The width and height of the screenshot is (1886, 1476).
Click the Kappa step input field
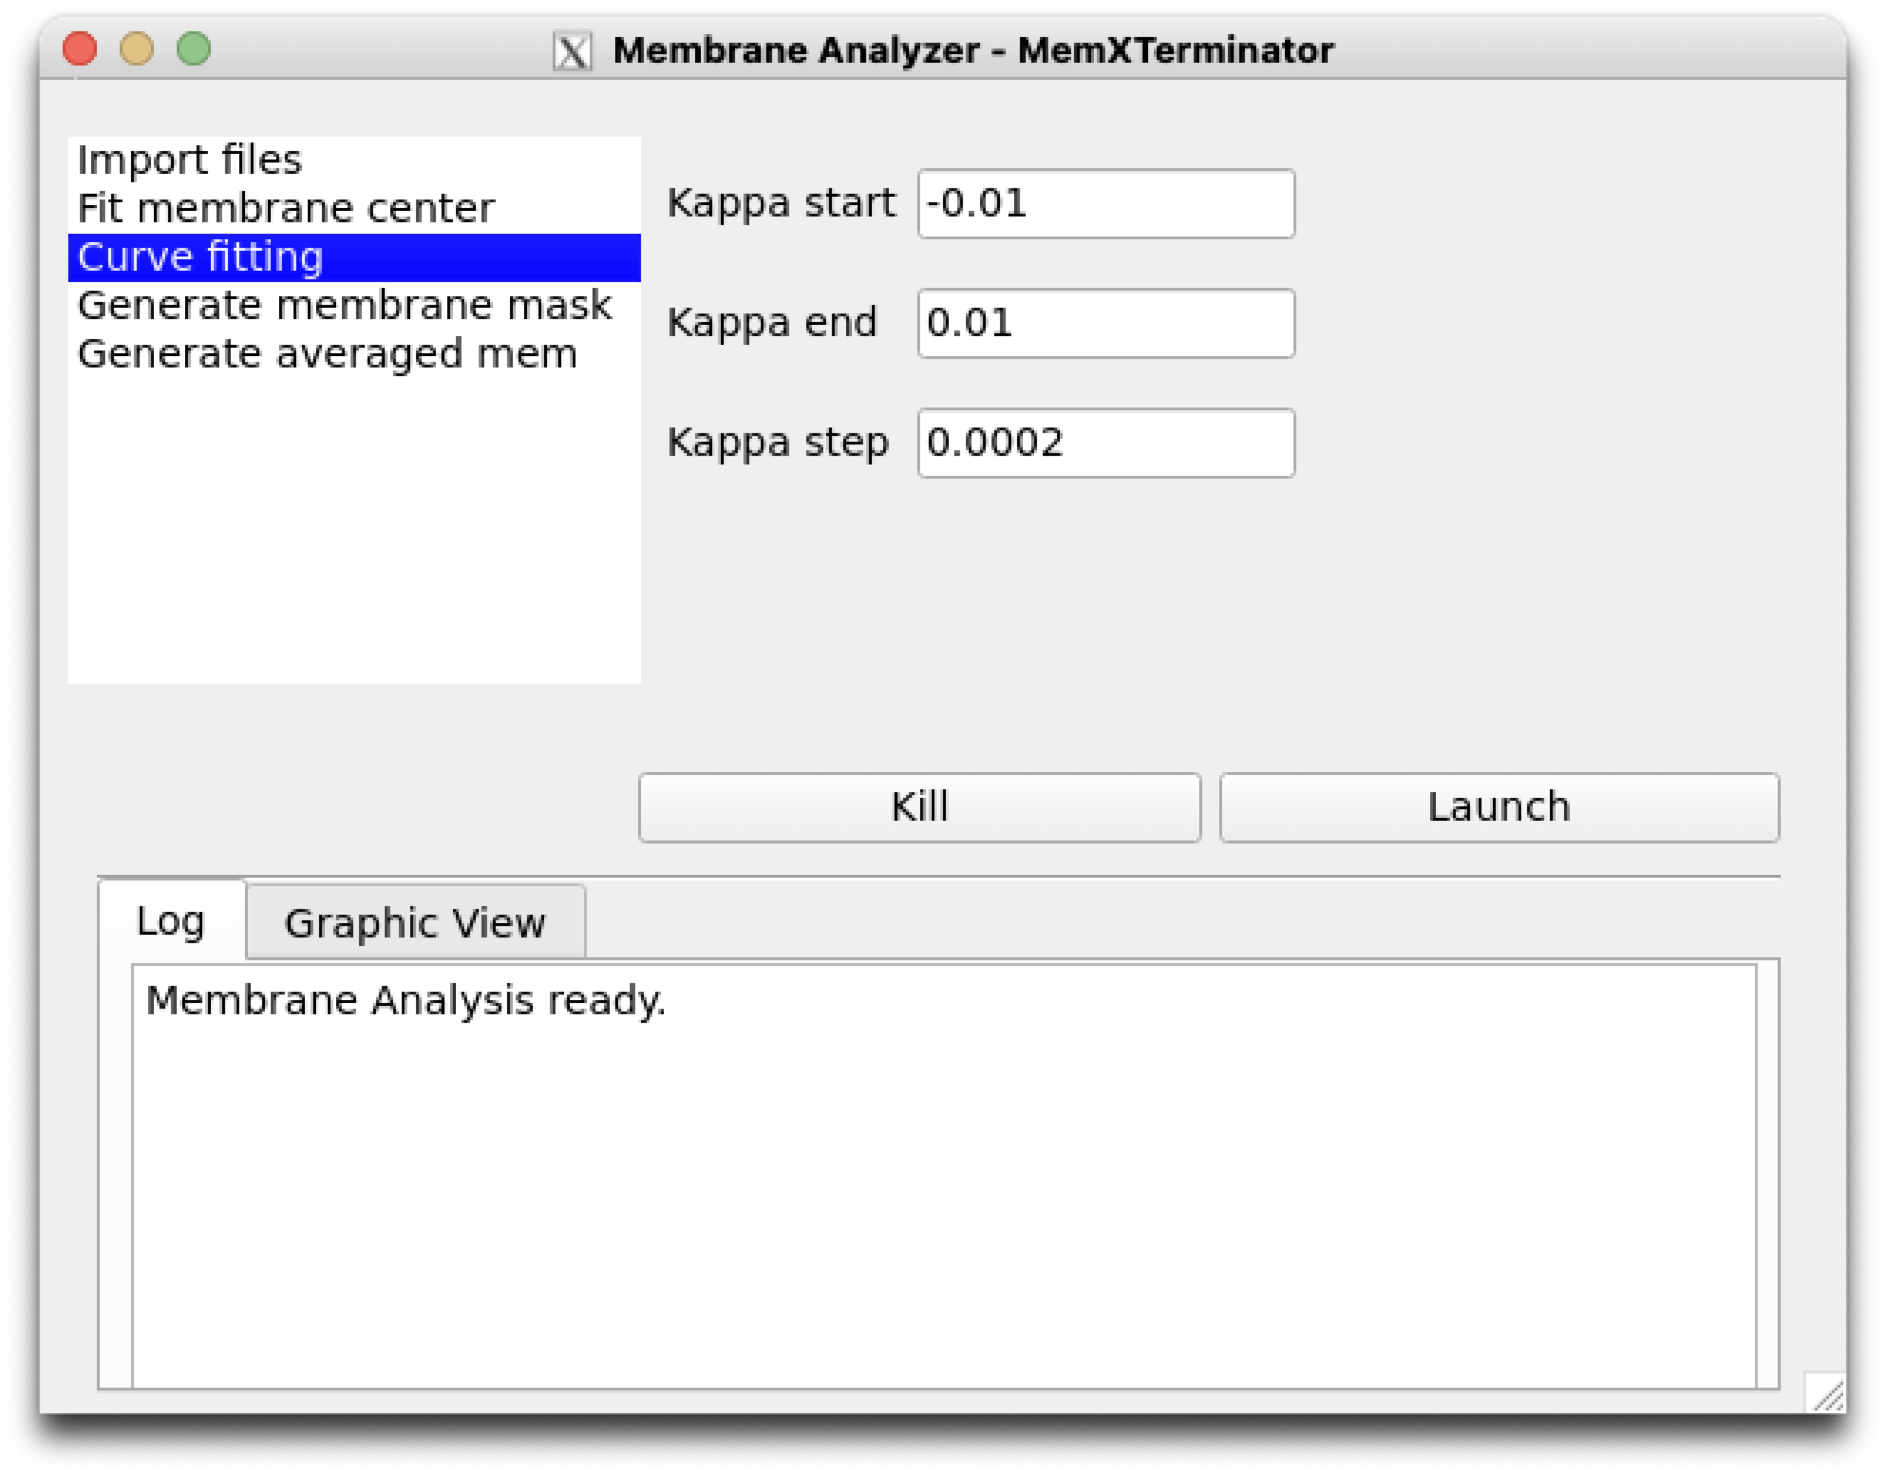point(1106,442)
